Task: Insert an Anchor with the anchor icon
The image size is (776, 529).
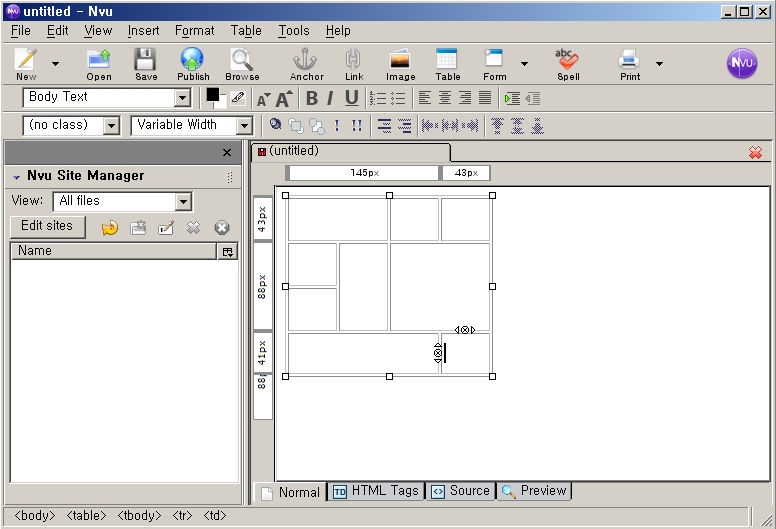Action: tap(305, 59)
